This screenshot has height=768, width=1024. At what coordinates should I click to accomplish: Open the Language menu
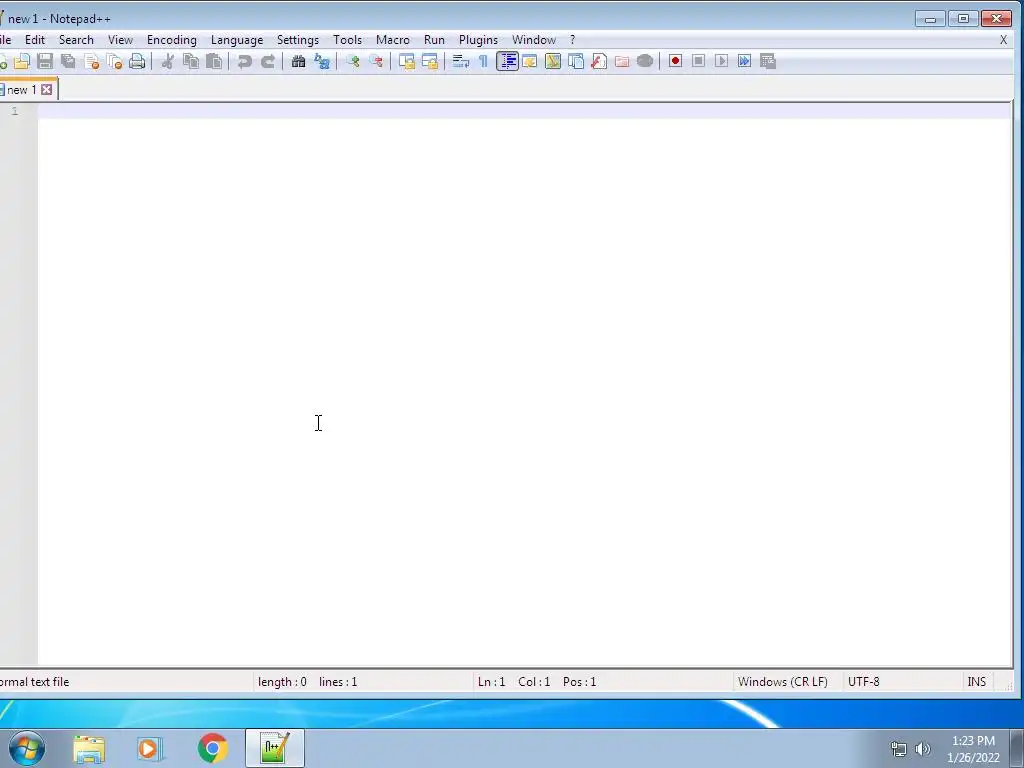[237, 40]
